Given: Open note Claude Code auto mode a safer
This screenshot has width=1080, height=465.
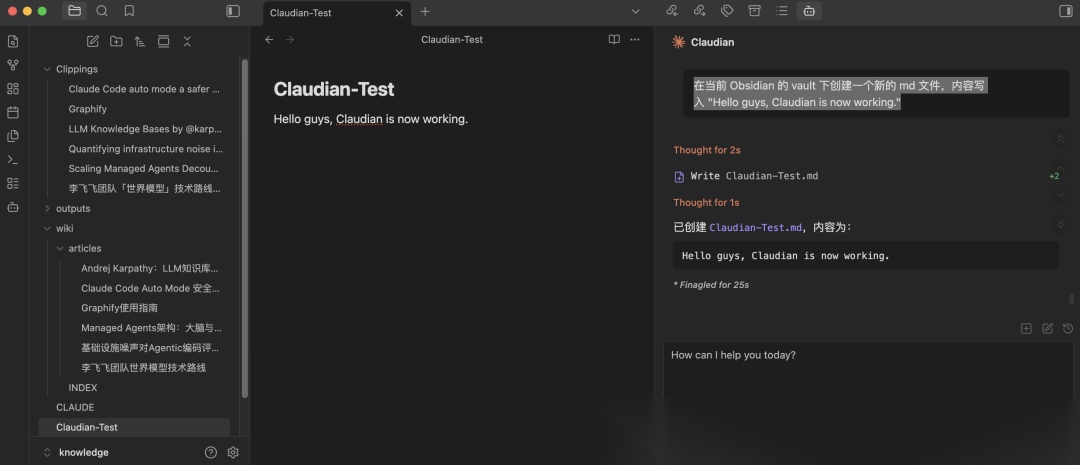Looking at the screenshot, I should click(x=145, y=89).
